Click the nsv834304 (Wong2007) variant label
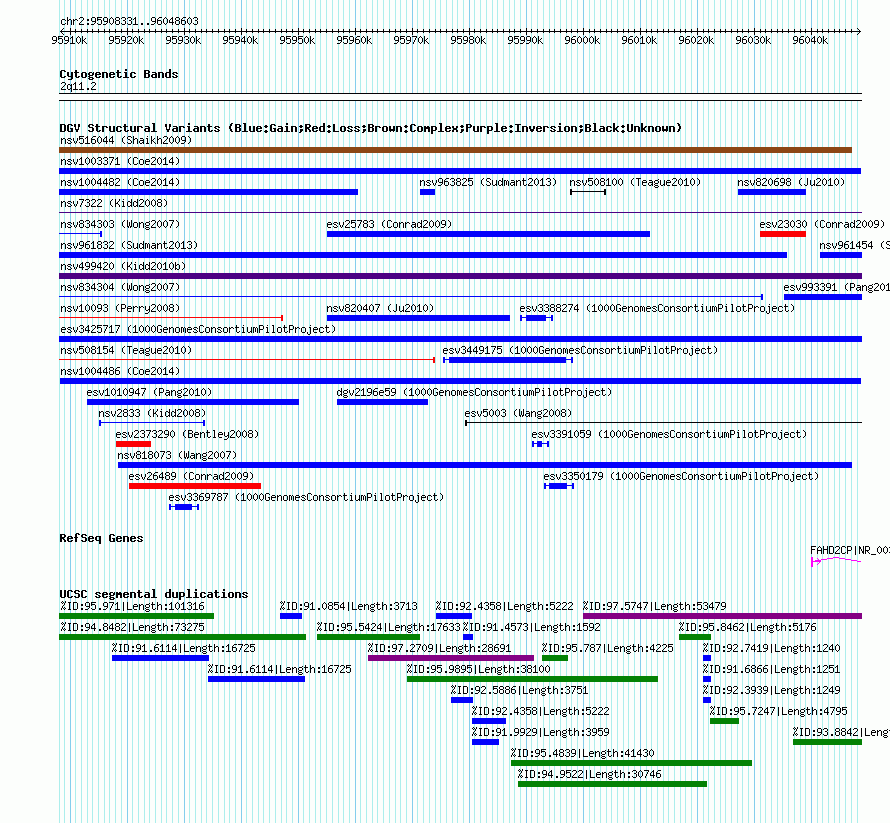This screenshot has height=823, width=890. tap(120, 287)
